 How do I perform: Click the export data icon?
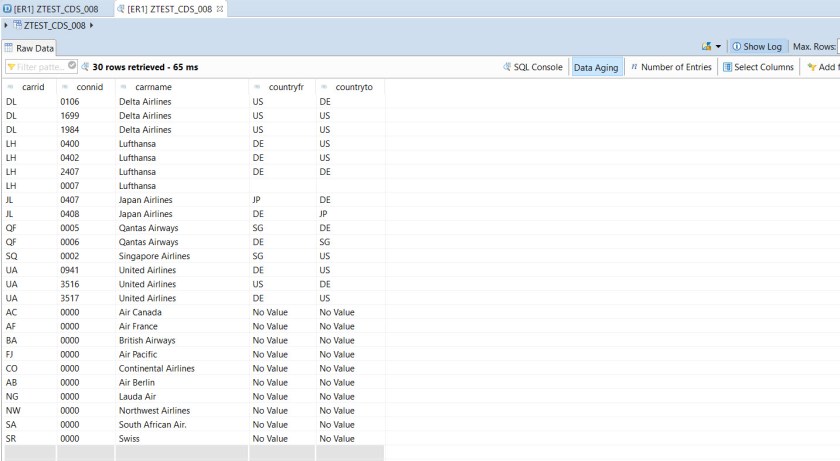coord(707,47)
